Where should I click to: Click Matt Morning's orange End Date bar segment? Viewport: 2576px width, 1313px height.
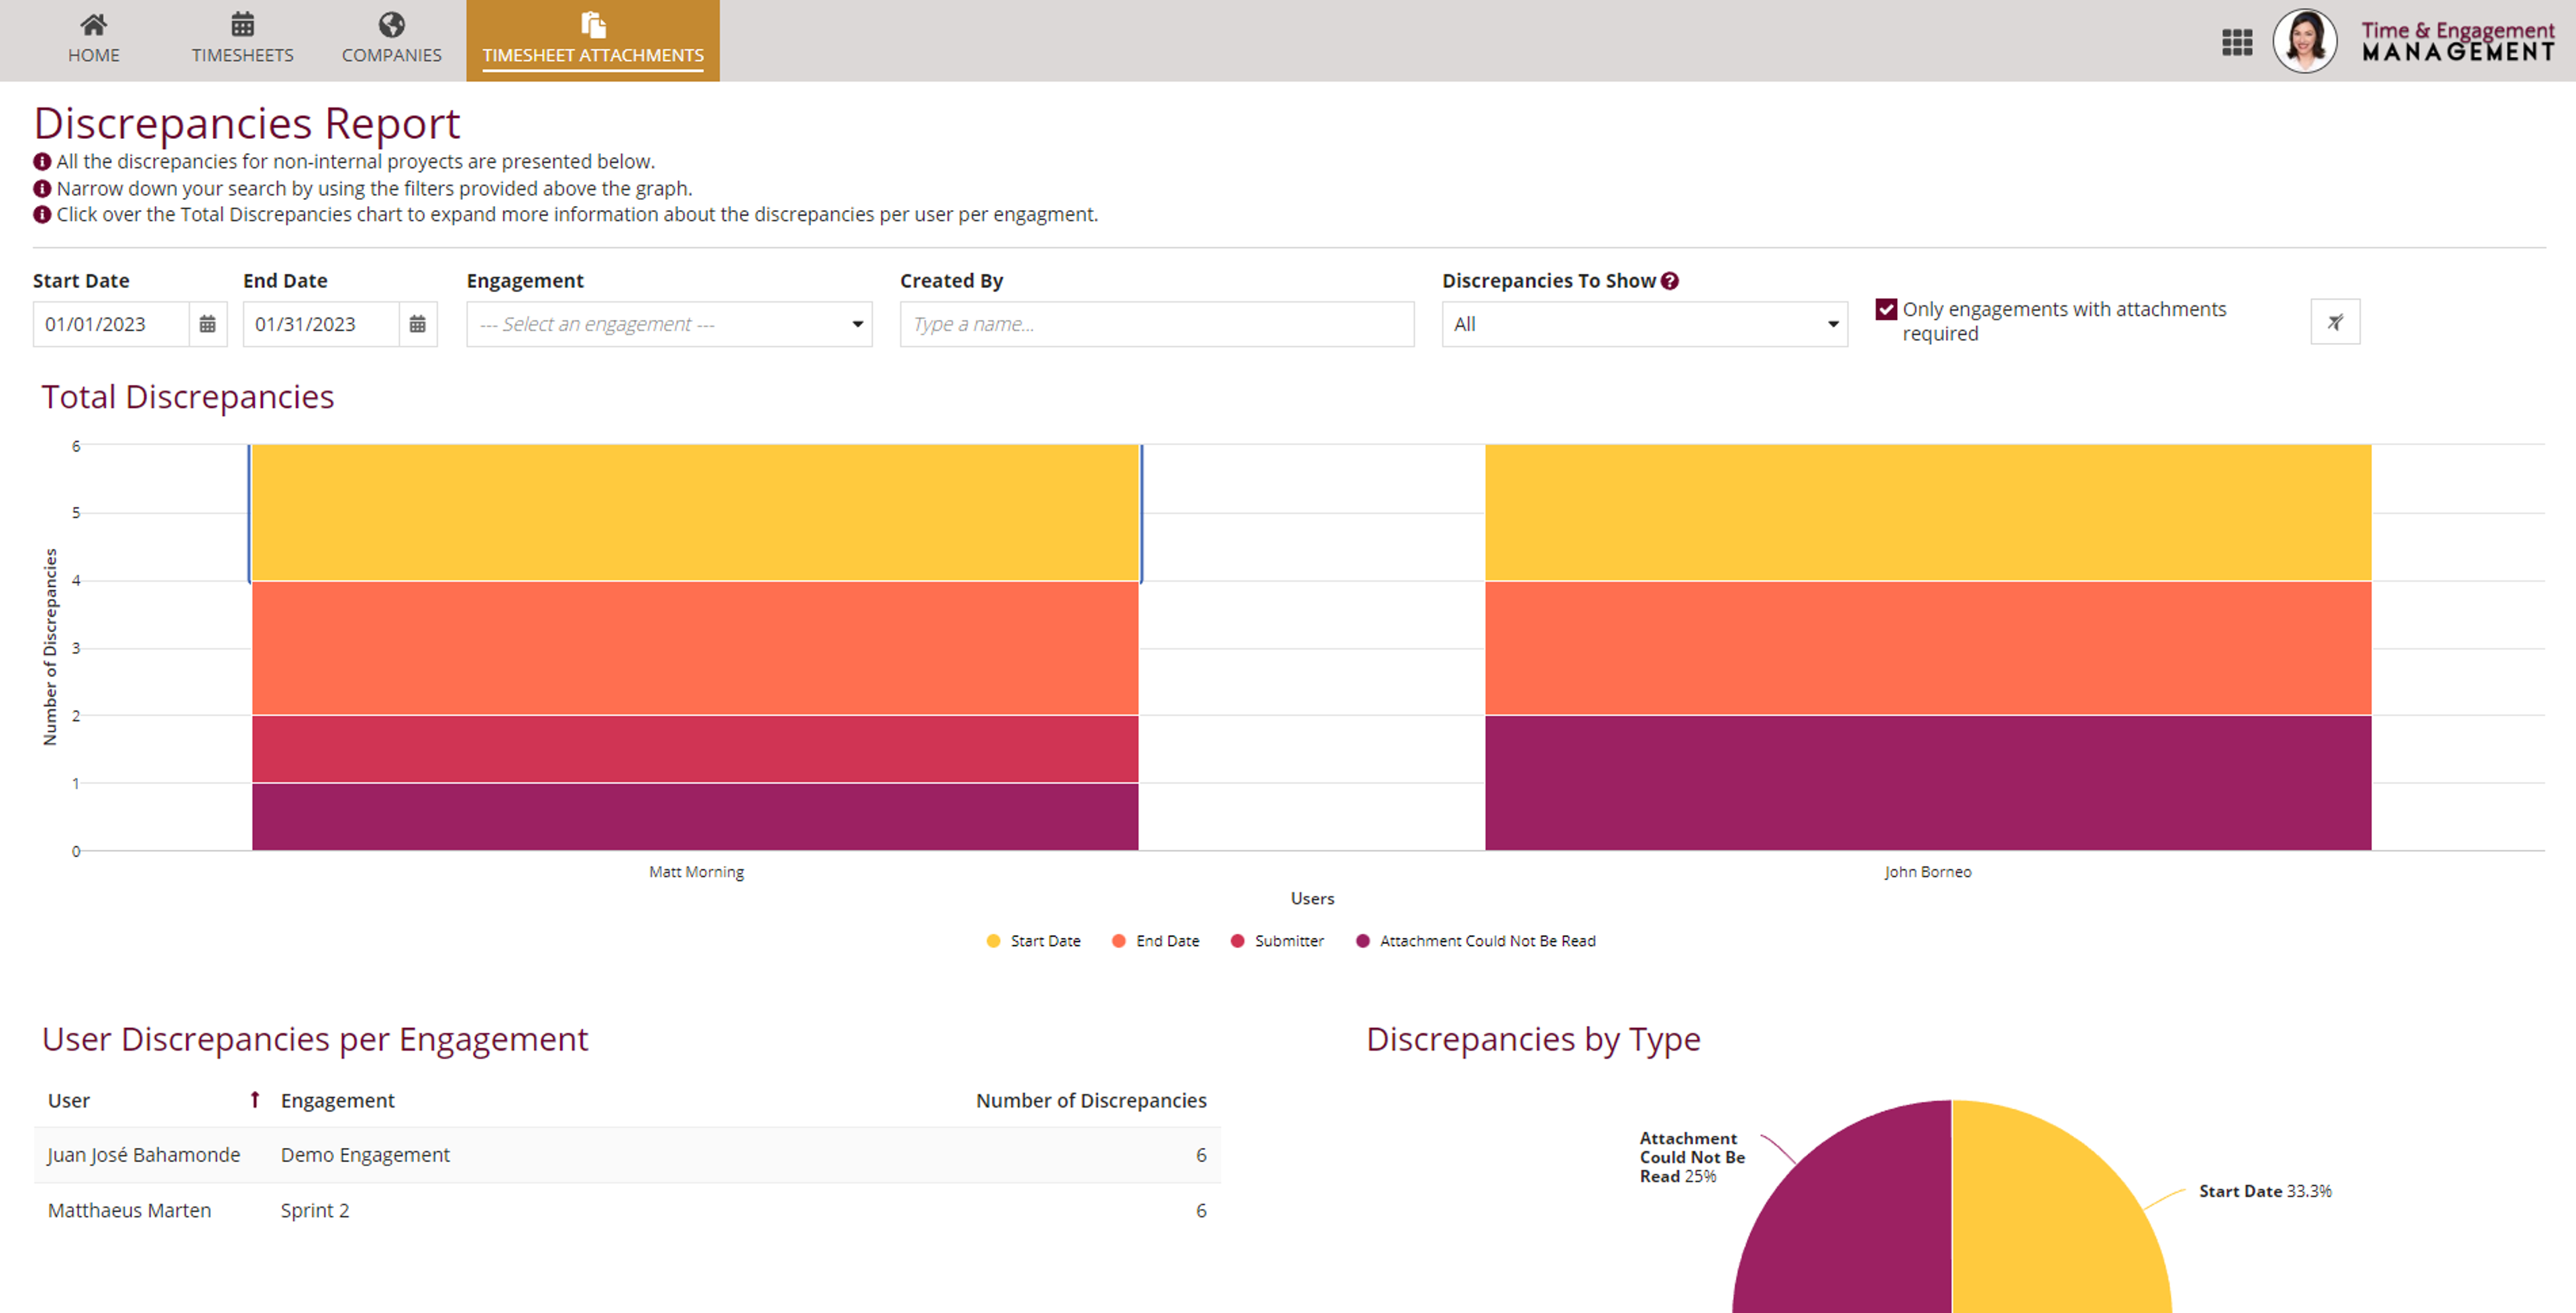click(695, 648)
